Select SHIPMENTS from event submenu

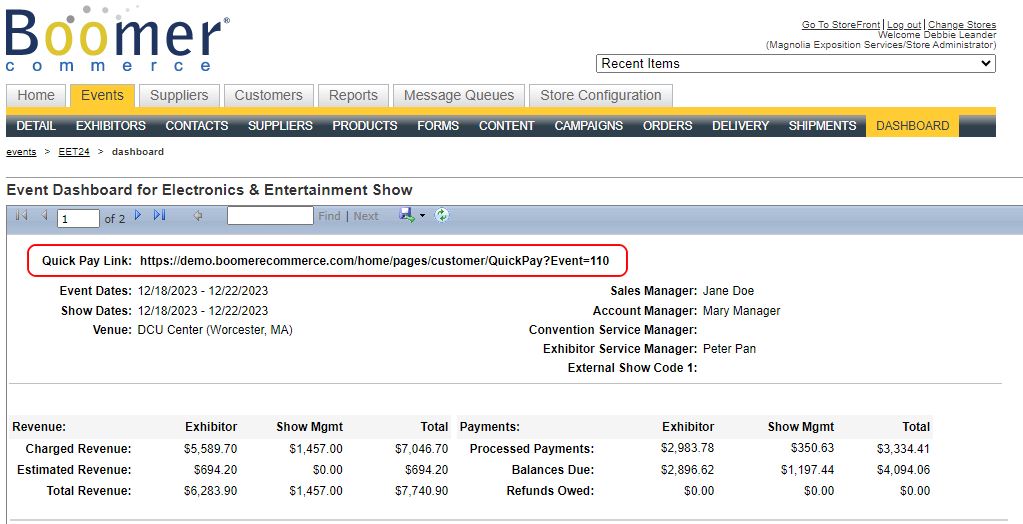point(822,126)
